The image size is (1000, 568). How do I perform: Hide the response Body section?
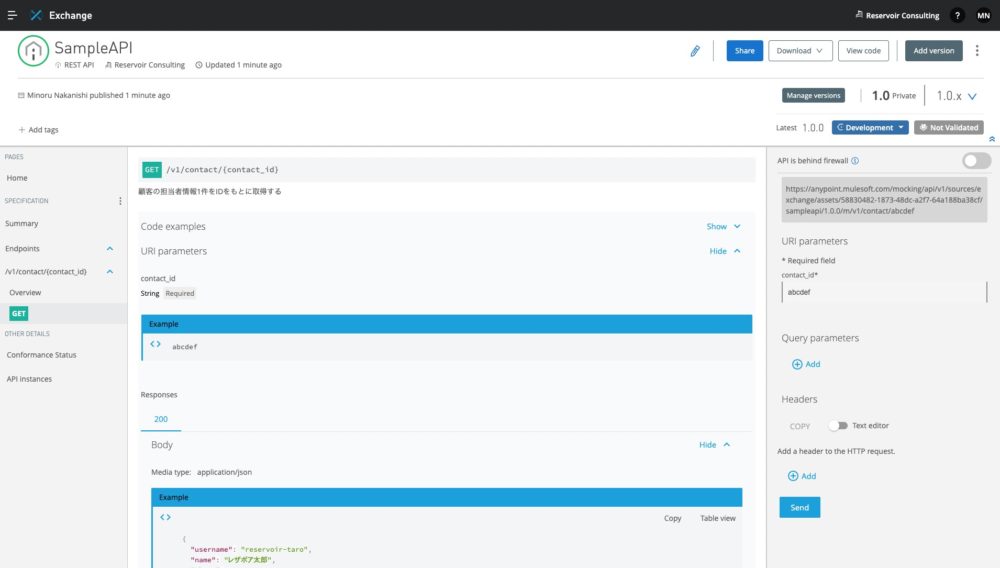(714, 444)
